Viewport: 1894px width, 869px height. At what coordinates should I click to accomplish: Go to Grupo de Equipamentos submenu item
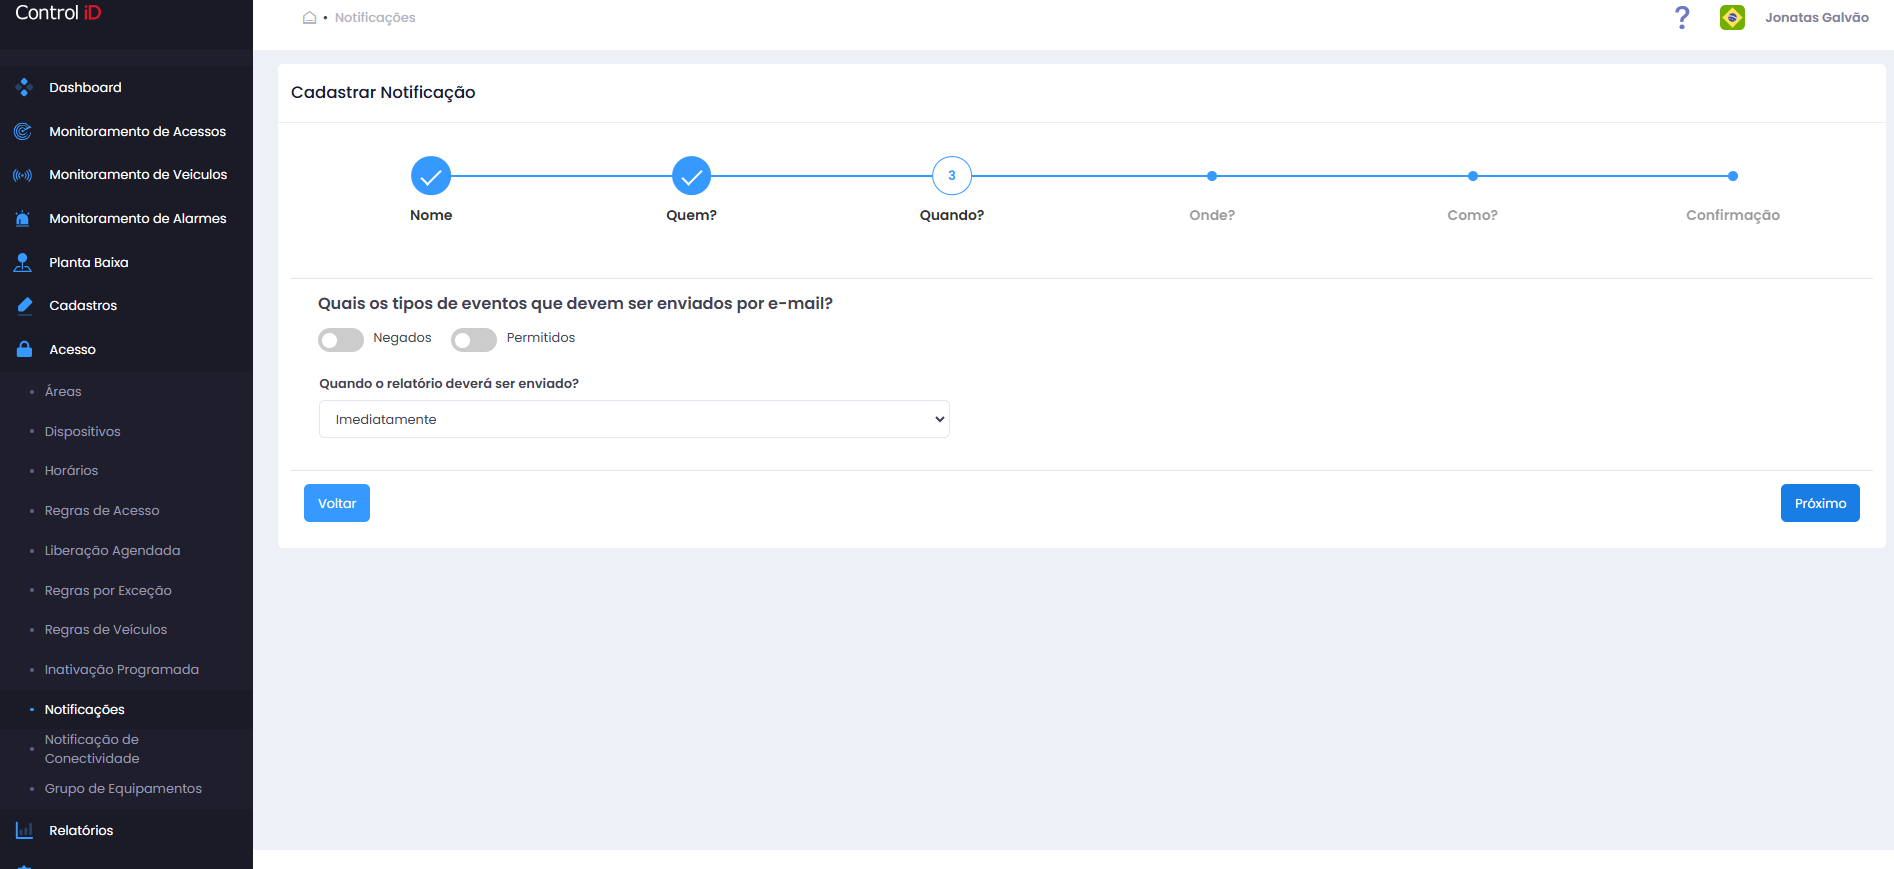point(123,788)
